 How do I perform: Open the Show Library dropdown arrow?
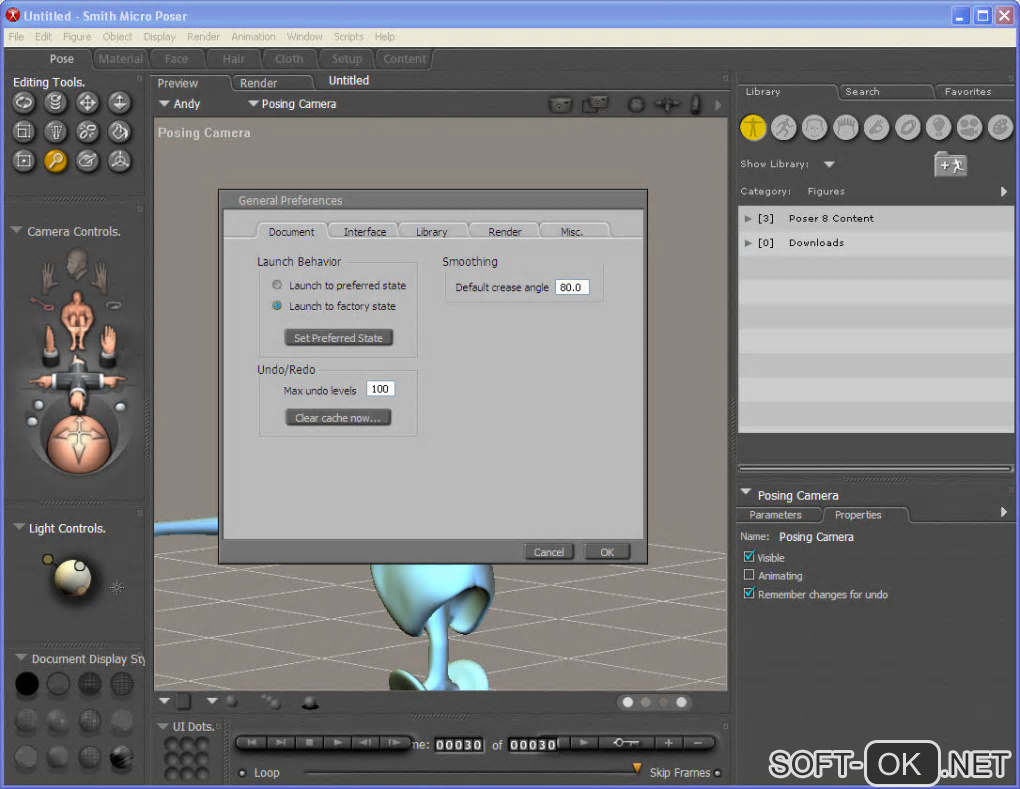click(x=829, y=164)
